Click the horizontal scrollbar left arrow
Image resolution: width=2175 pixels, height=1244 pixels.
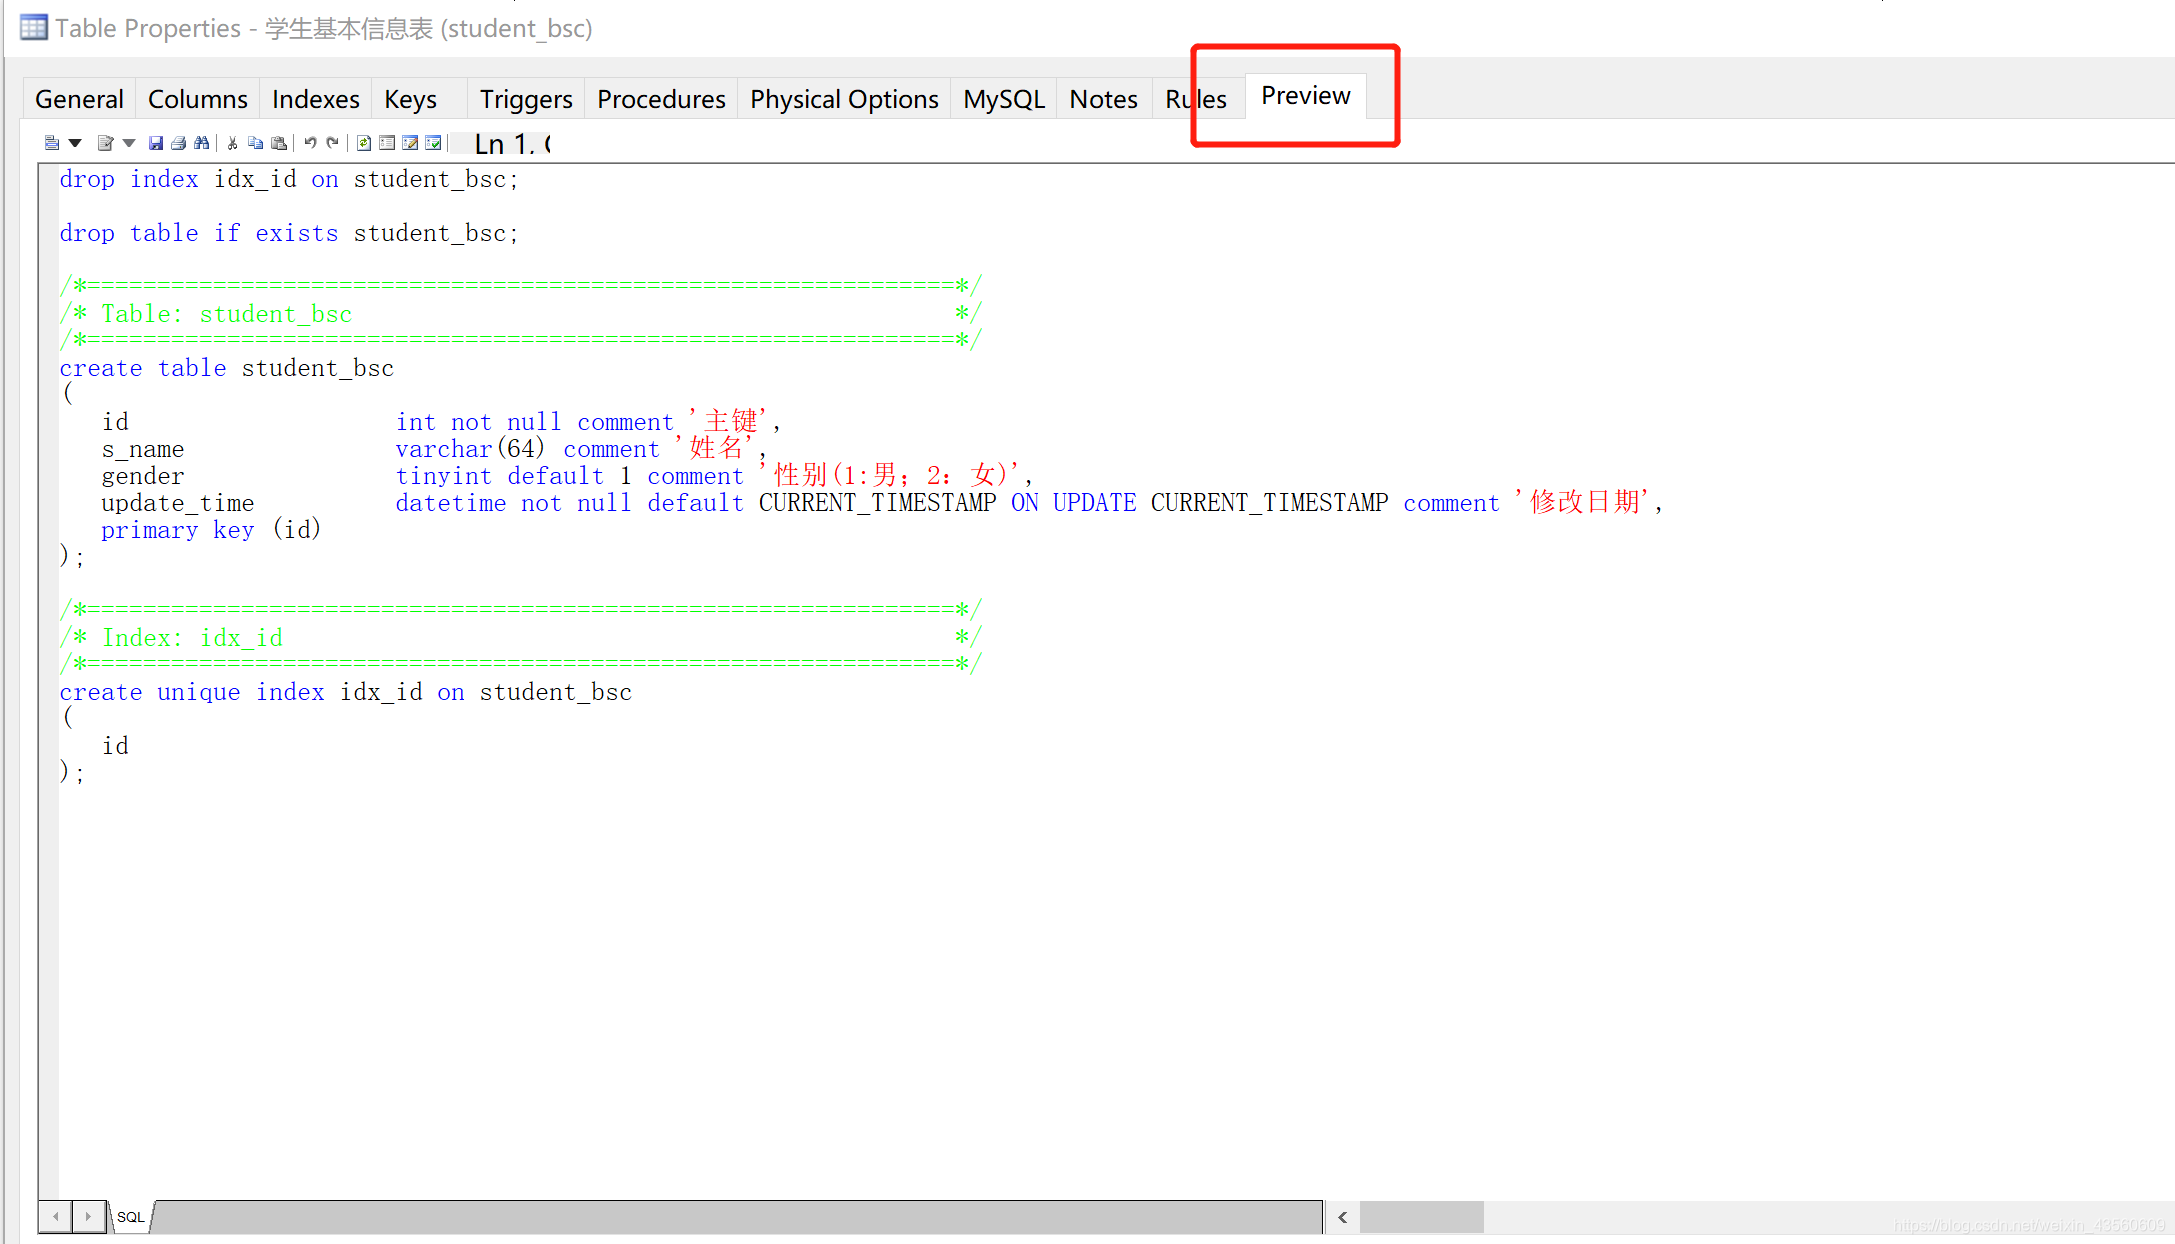click(x=1343, y=1217)
